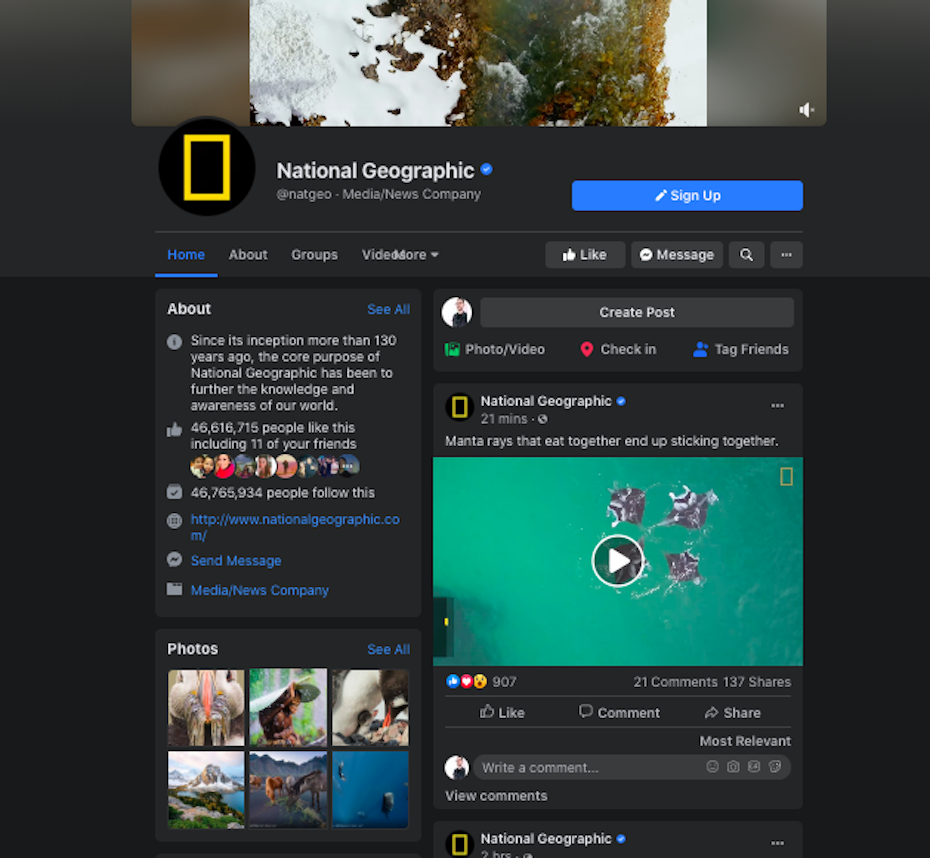
Task: Switch to the About tab
Action: point(248,255)
